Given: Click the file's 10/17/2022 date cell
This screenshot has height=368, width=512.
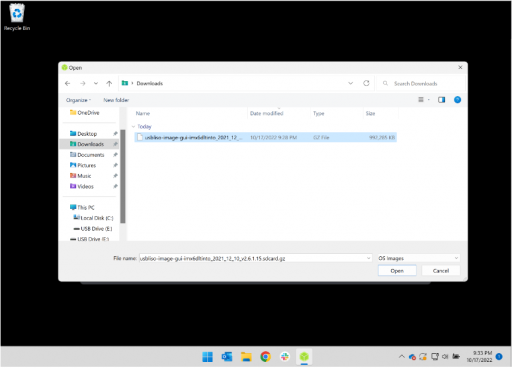Looking at the screenshot, I should click(273, 137).
